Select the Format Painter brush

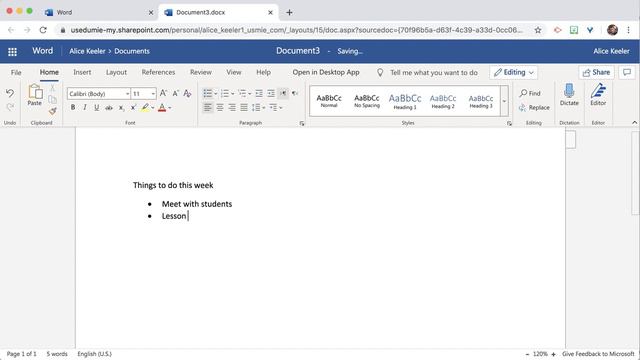[x=53, y=111]
